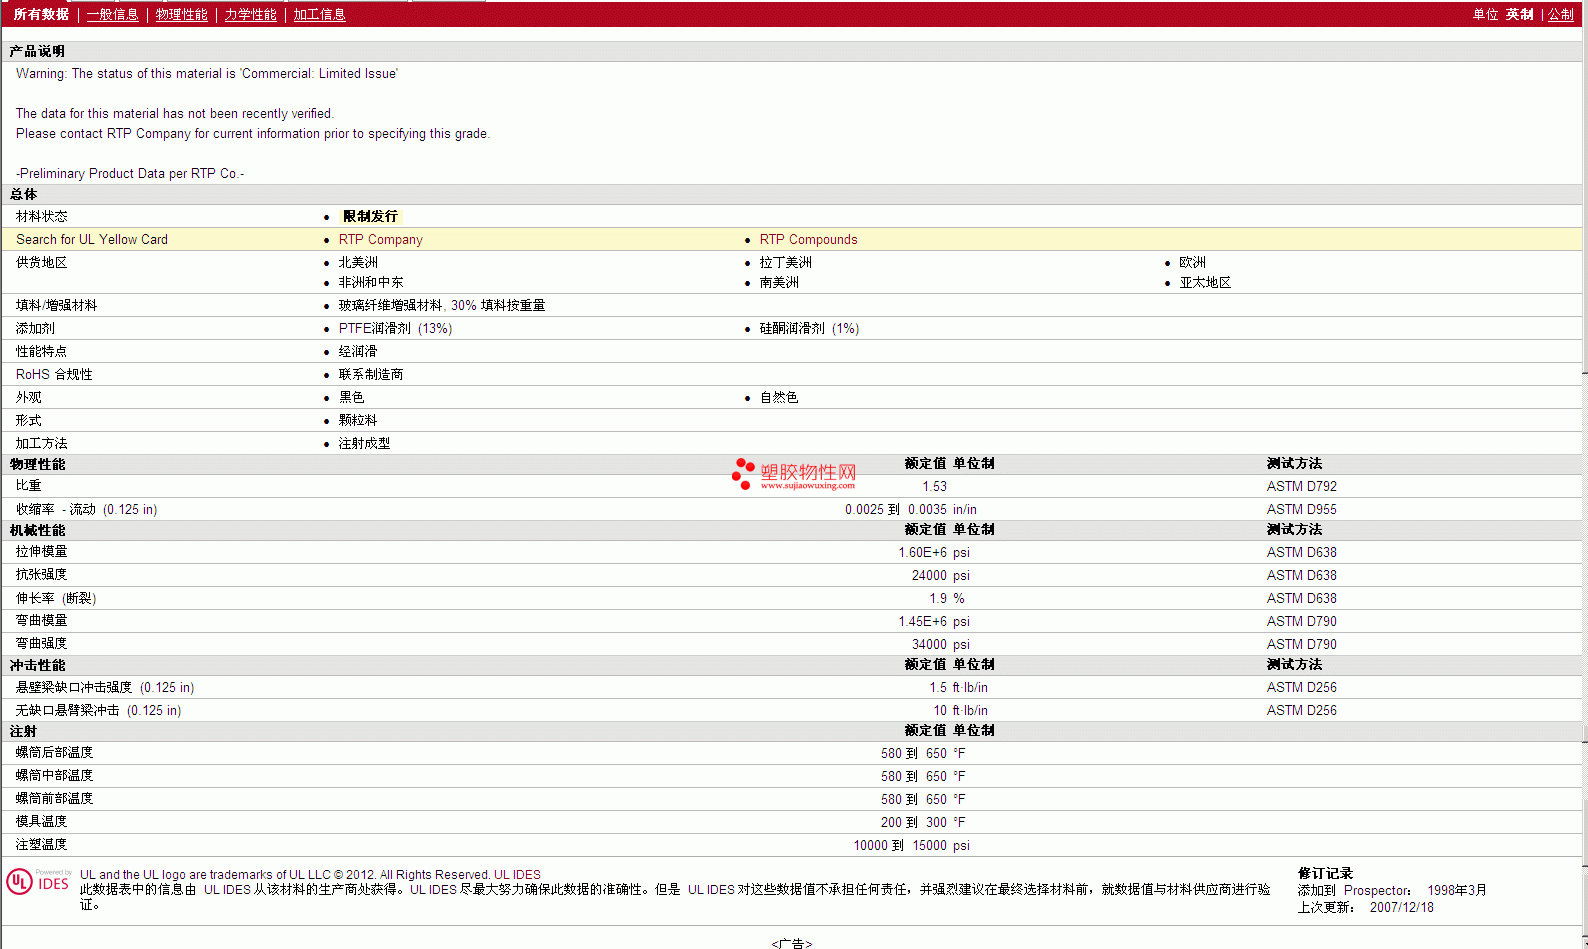The image size is (1588, 949).
Task: Click the 颗粒料 form value
Action: tap(358, 420)
